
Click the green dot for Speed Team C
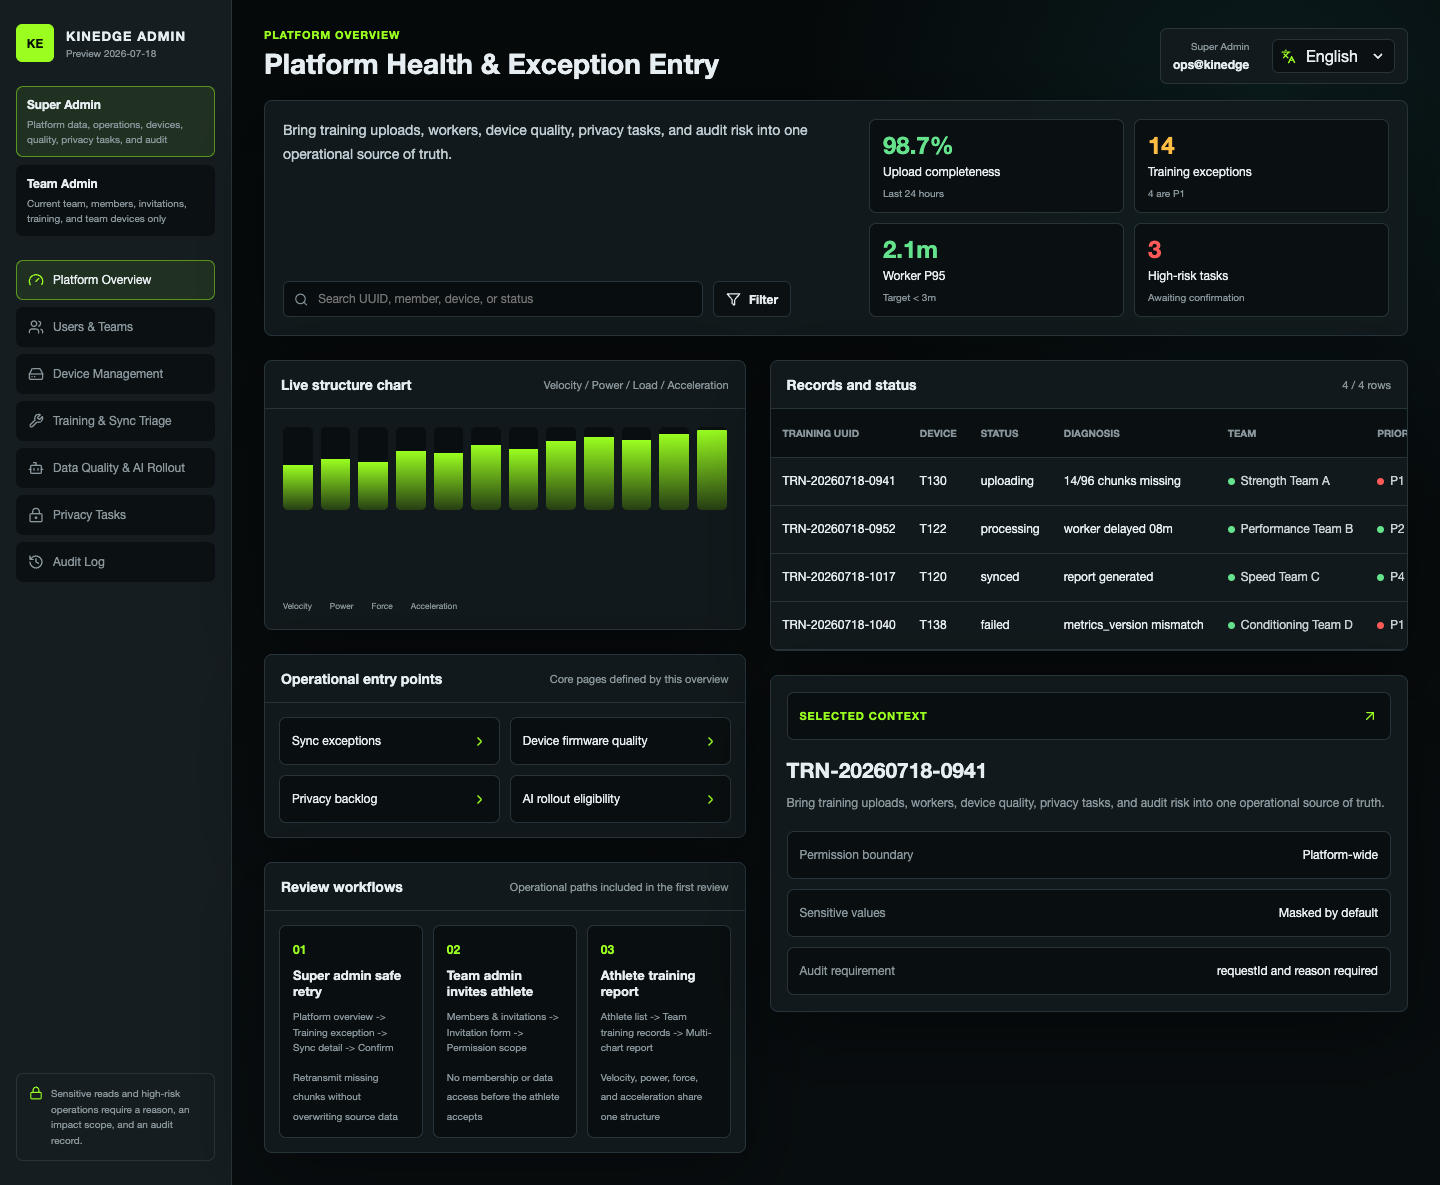pyautogui.click(x=1231, y=577)
